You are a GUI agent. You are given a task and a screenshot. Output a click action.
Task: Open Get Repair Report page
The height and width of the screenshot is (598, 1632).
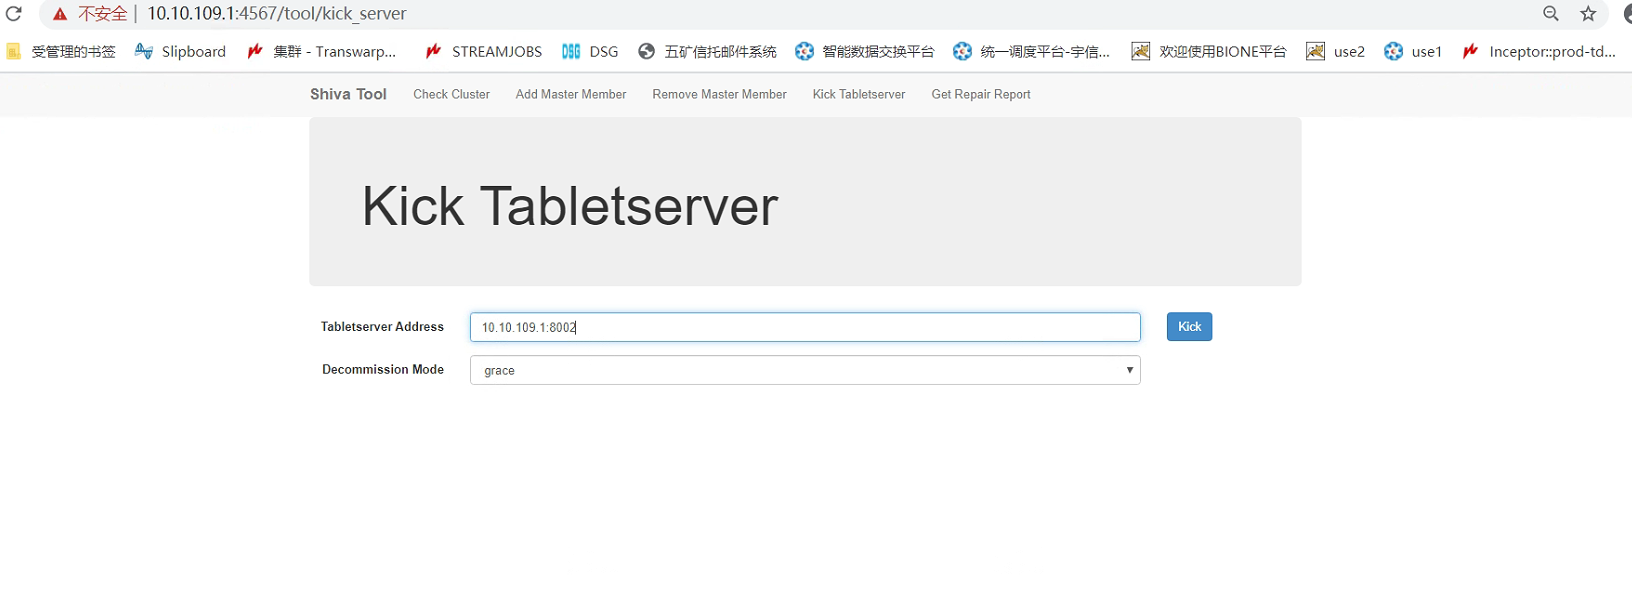980,95
